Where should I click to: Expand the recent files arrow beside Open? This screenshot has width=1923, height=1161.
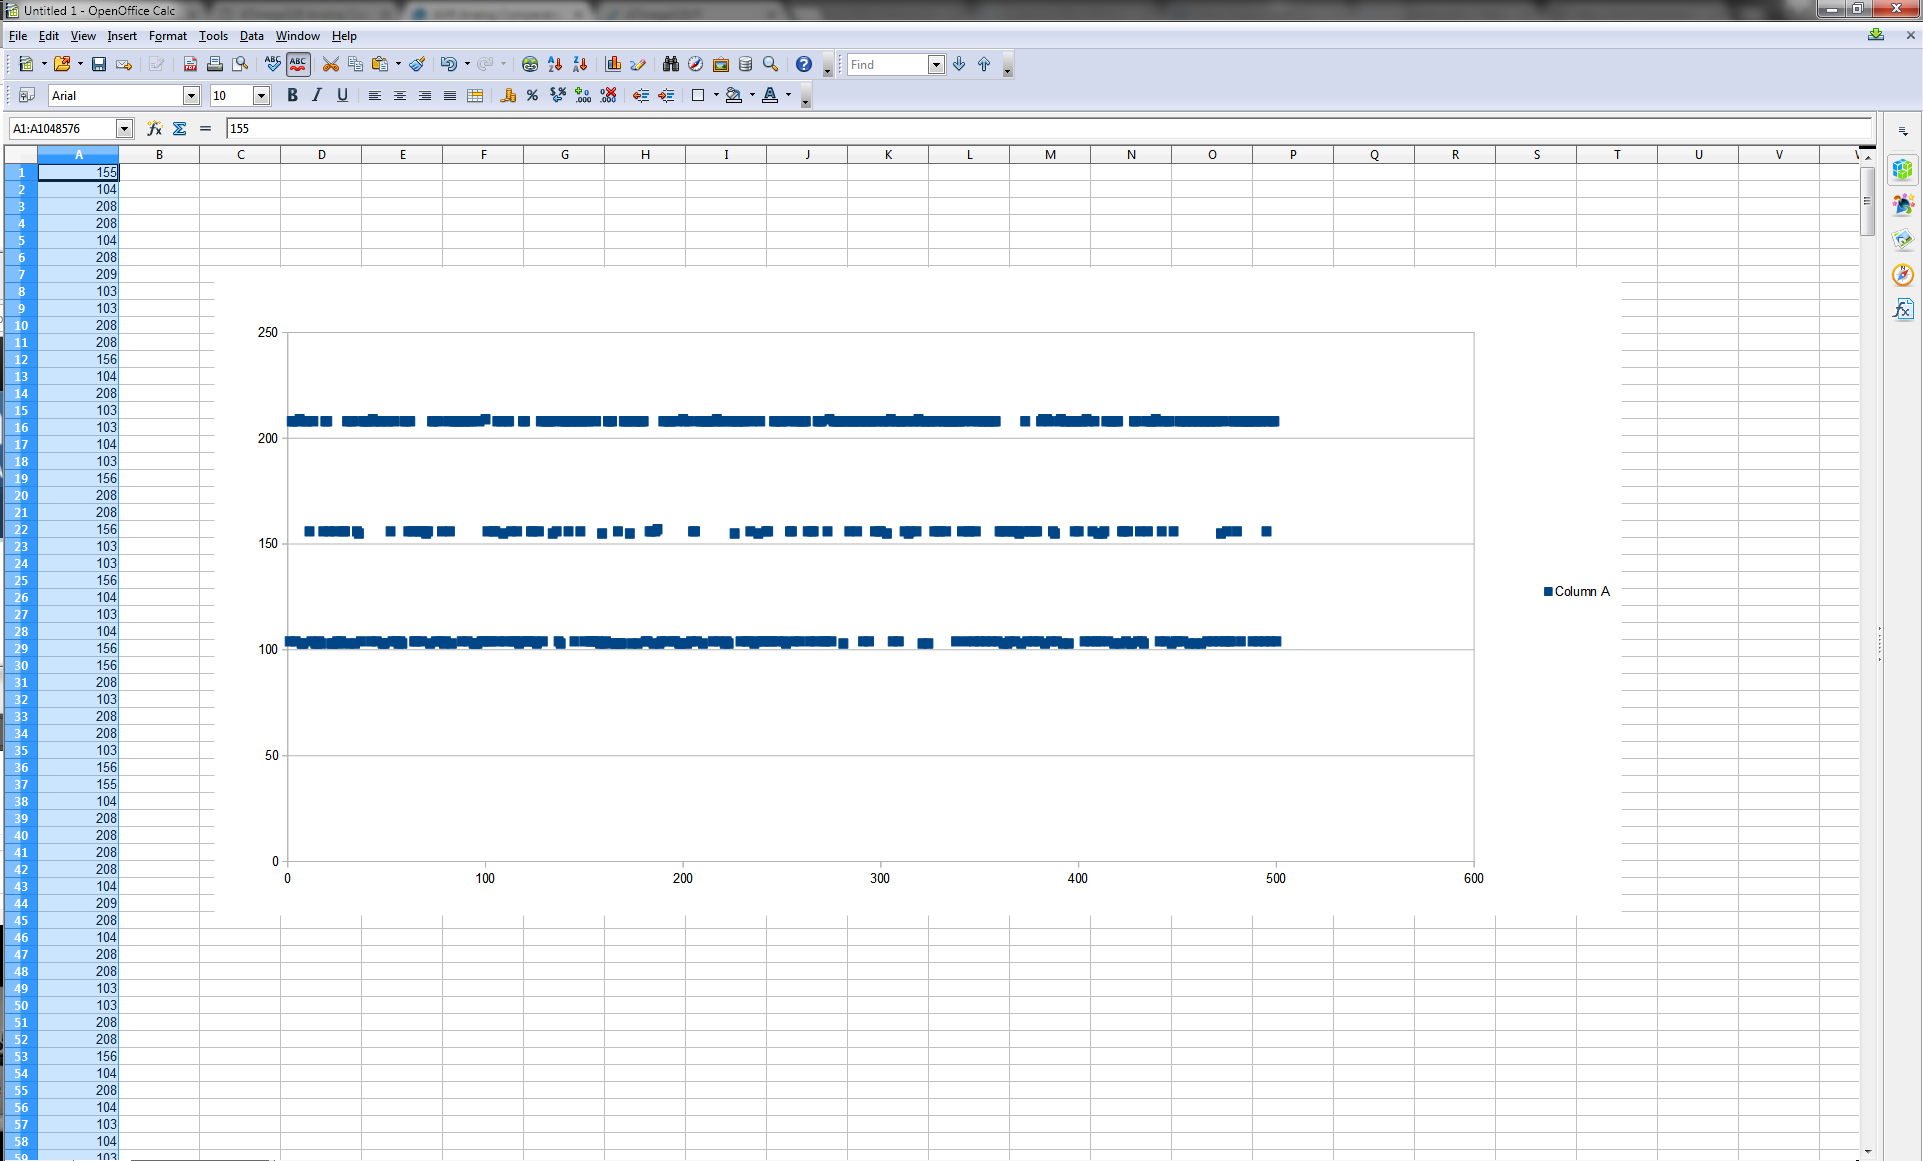tap(80, 64)
